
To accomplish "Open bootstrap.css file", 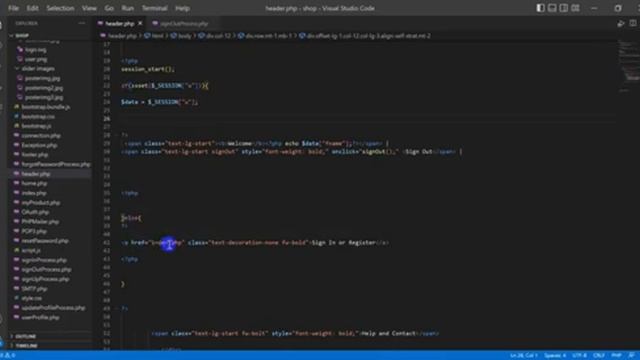I will 38,116.
